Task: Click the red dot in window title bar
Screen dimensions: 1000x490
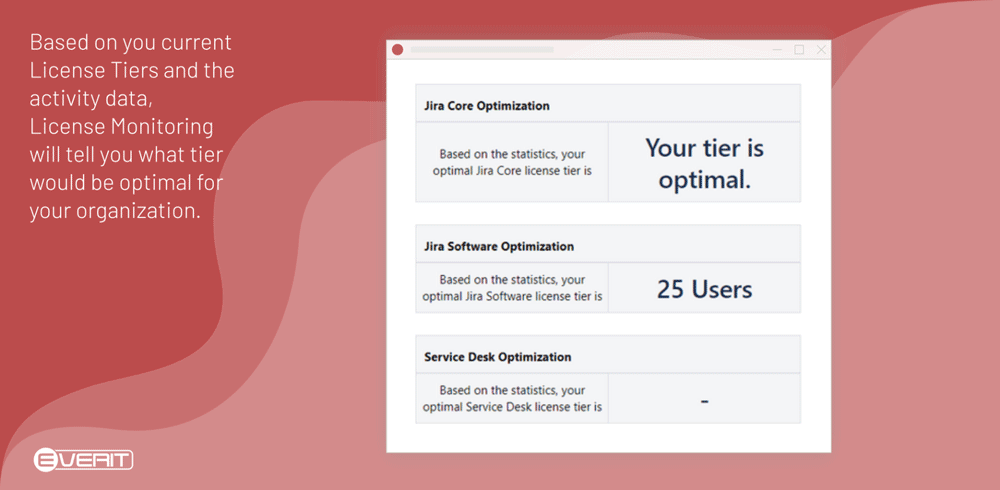Action: 397,50
